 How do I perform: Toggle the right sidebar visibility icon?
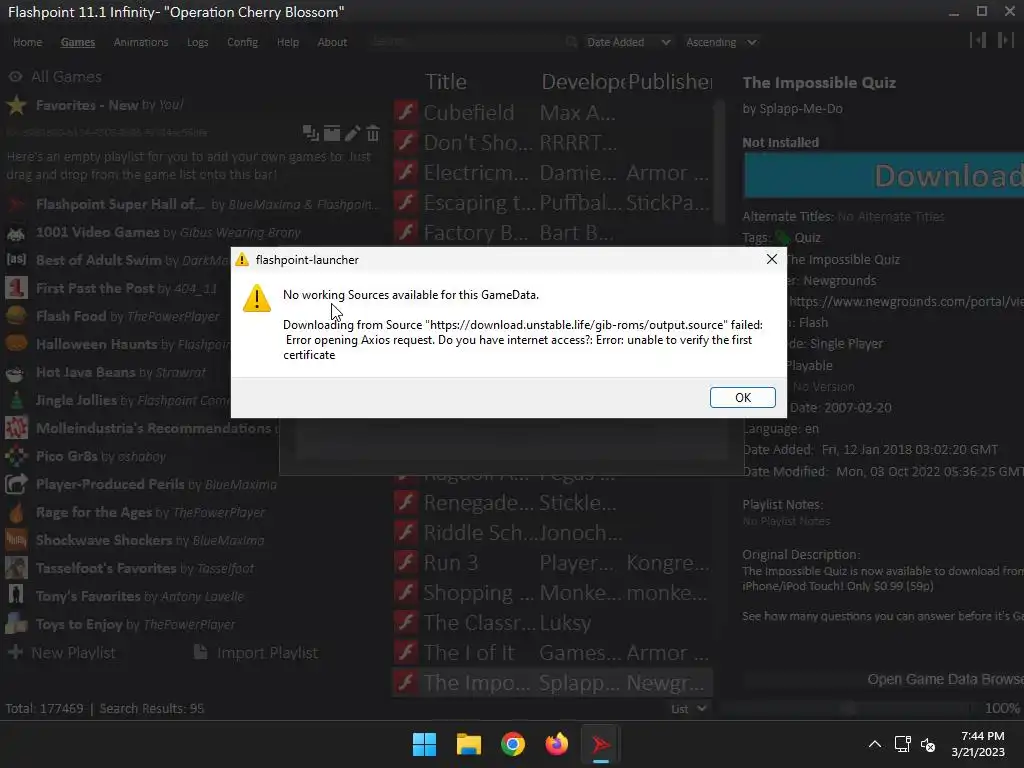(x=1005, y=40)
